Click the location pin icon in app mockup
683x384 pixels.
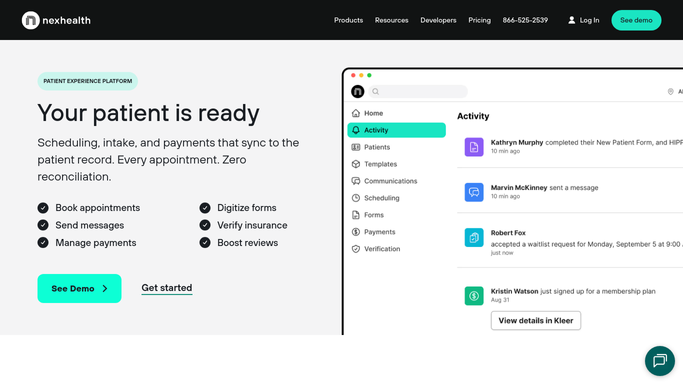pyautogui.click(x=670, y=91)
